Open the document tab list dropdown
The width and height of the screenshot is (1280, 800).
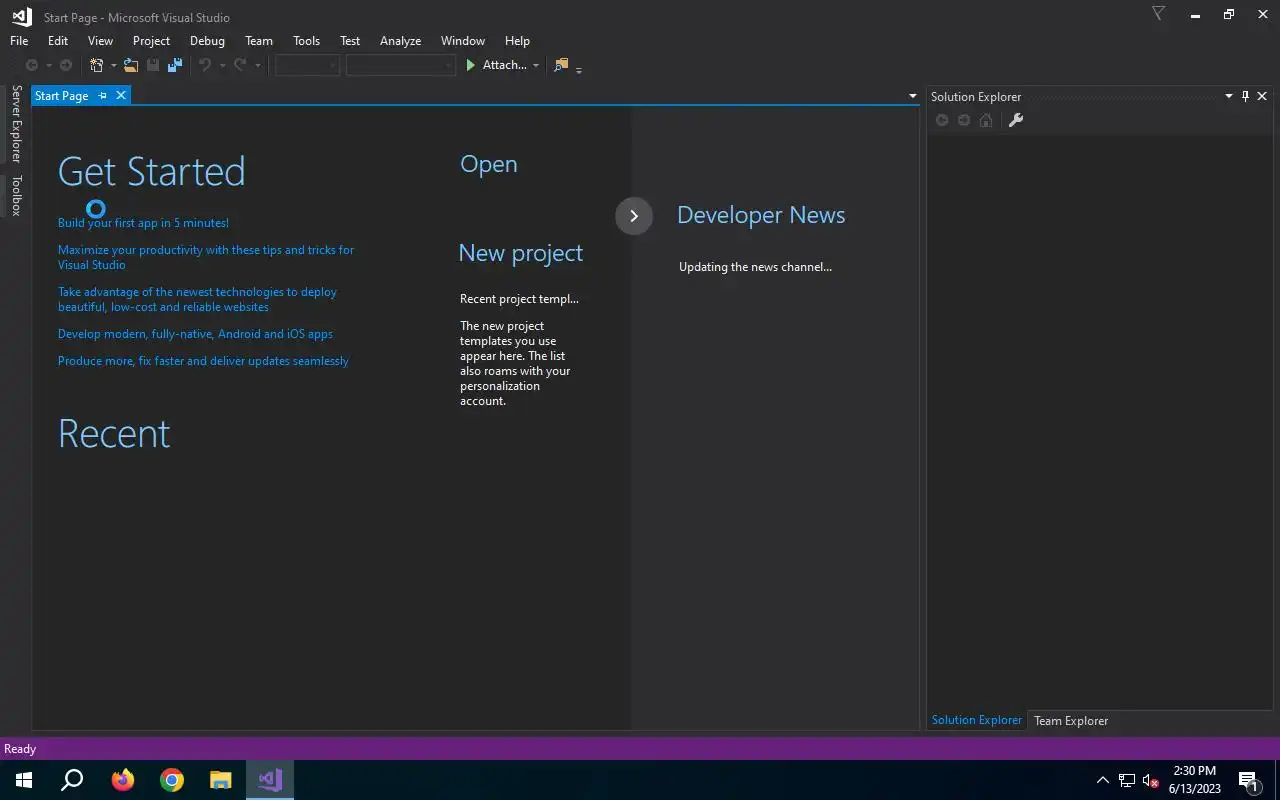click(912, 96)
